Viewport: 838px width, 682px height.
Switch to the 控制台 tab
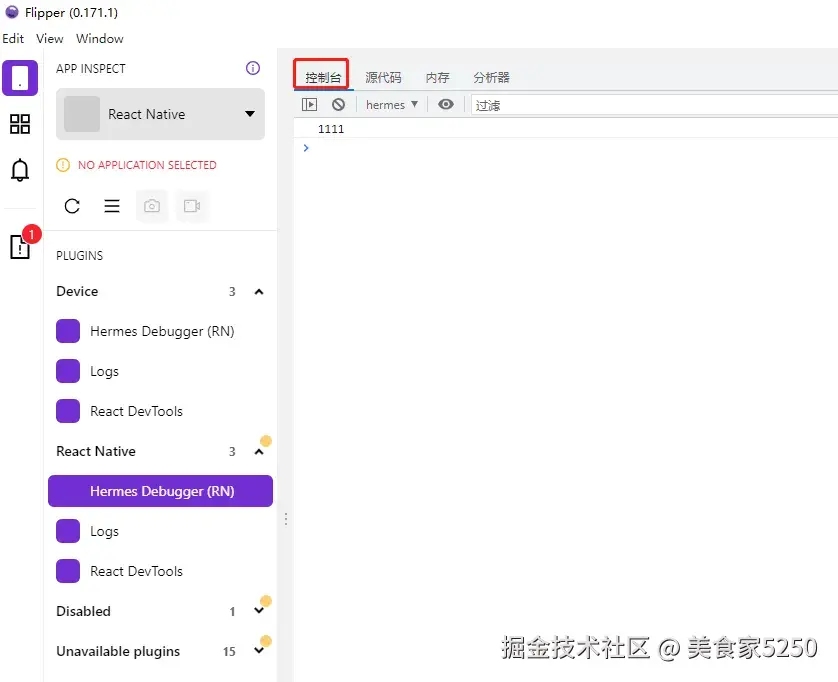tap(323, 78)
